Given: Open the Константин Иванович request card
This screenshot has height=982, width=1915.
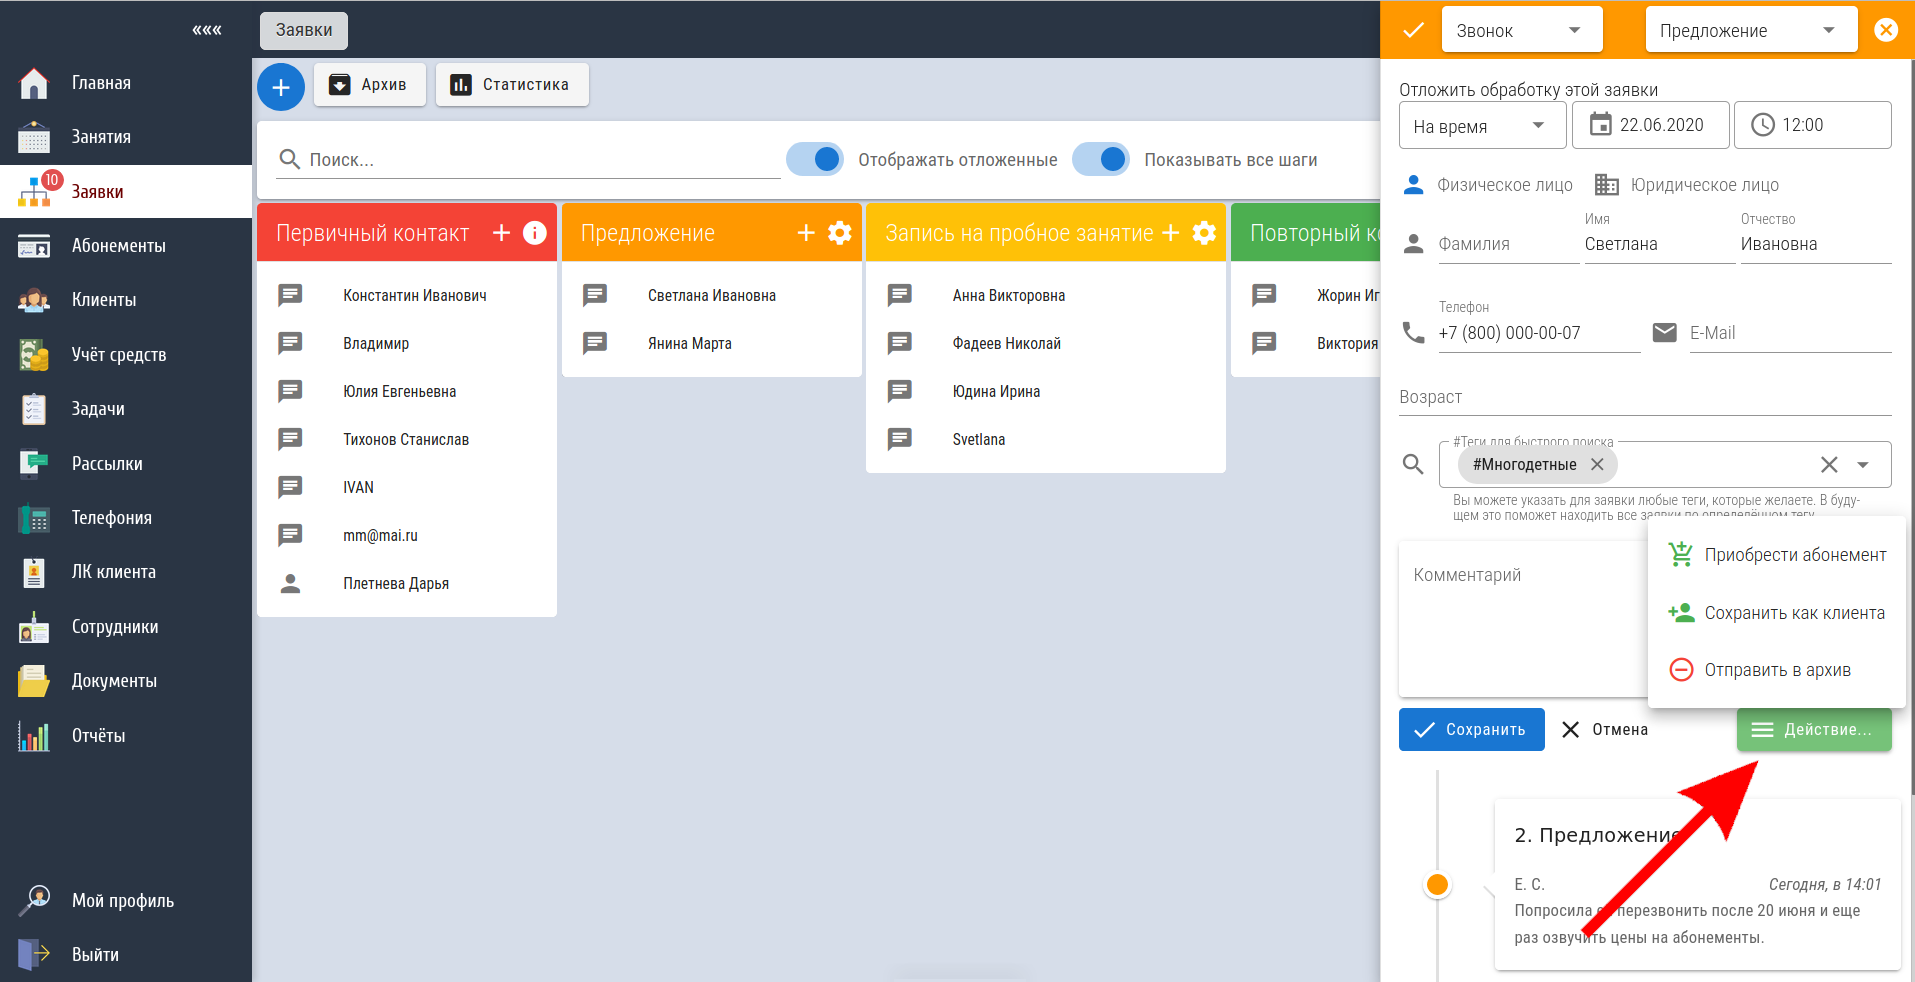Looking at the screenshot, I should tap(407, 295).
